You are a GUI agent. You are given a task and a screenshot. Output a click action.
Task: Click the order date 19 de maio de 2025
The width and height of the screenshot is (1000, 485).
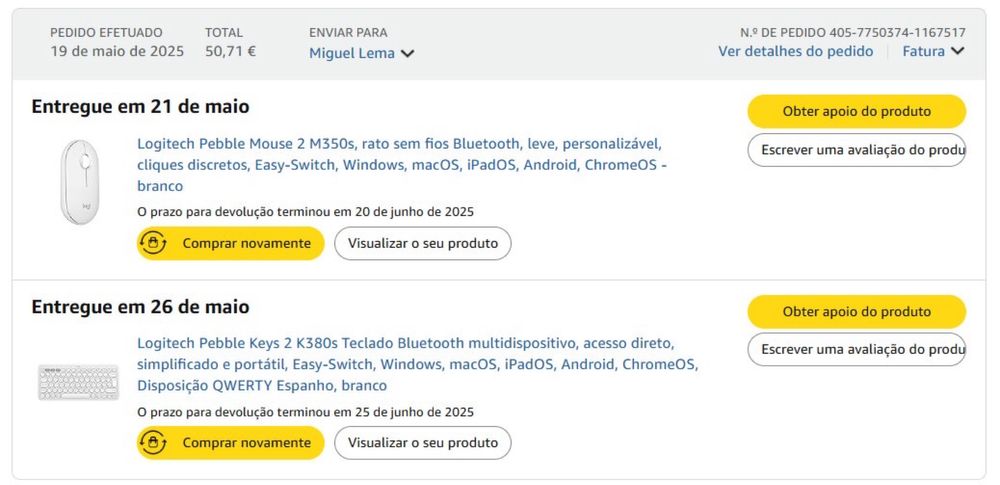(117, 52)
